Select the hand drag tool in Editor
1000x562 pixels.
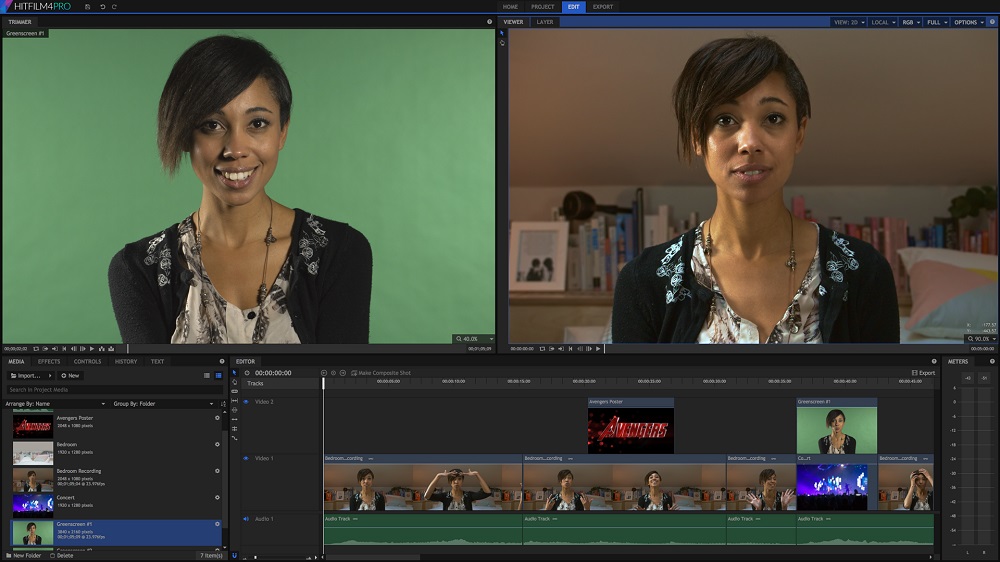[x=234, y=382]
